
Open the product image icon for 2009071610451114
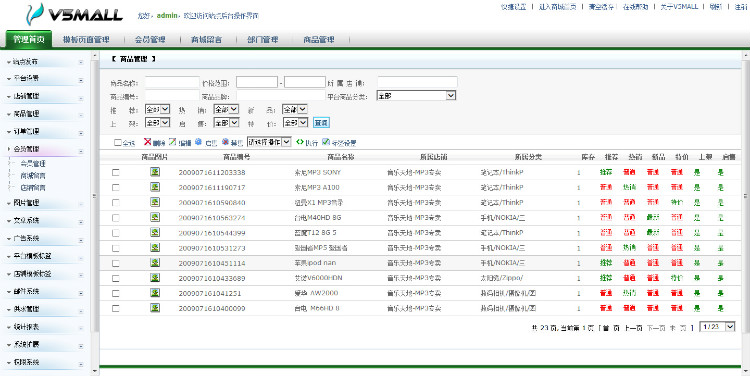click(155, 263)
